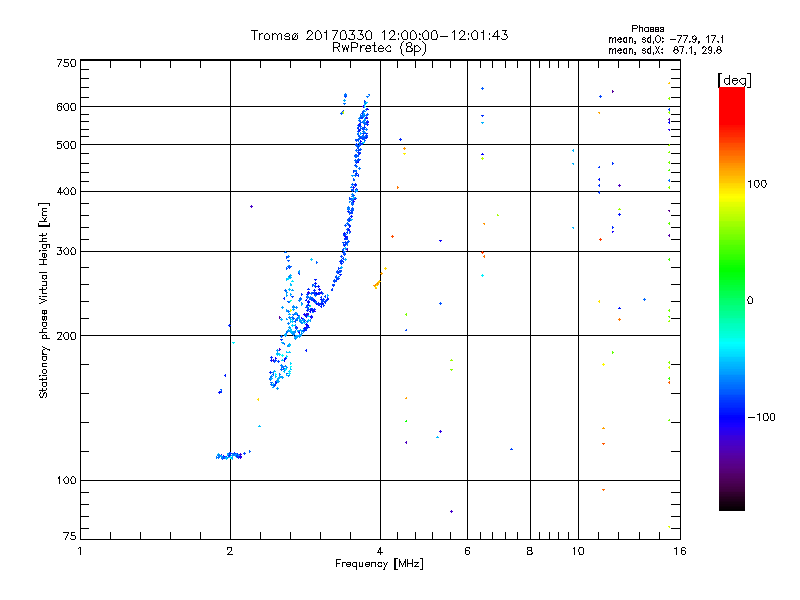Click the y-axis tick label '600'
The height and width of the screenshot is (600, 800).
pyautogui.click(x=66, y=107)
